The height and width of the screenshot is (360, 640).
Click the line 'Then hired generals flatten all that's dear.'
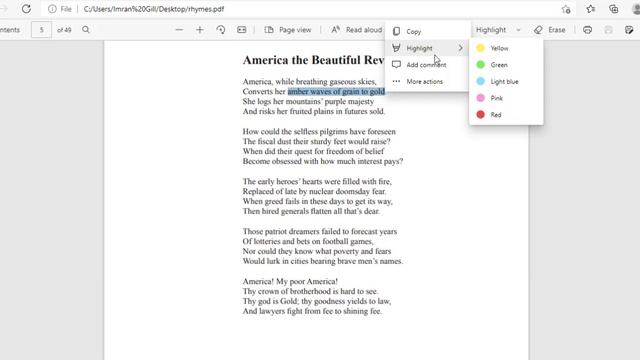tap(311, 211)
